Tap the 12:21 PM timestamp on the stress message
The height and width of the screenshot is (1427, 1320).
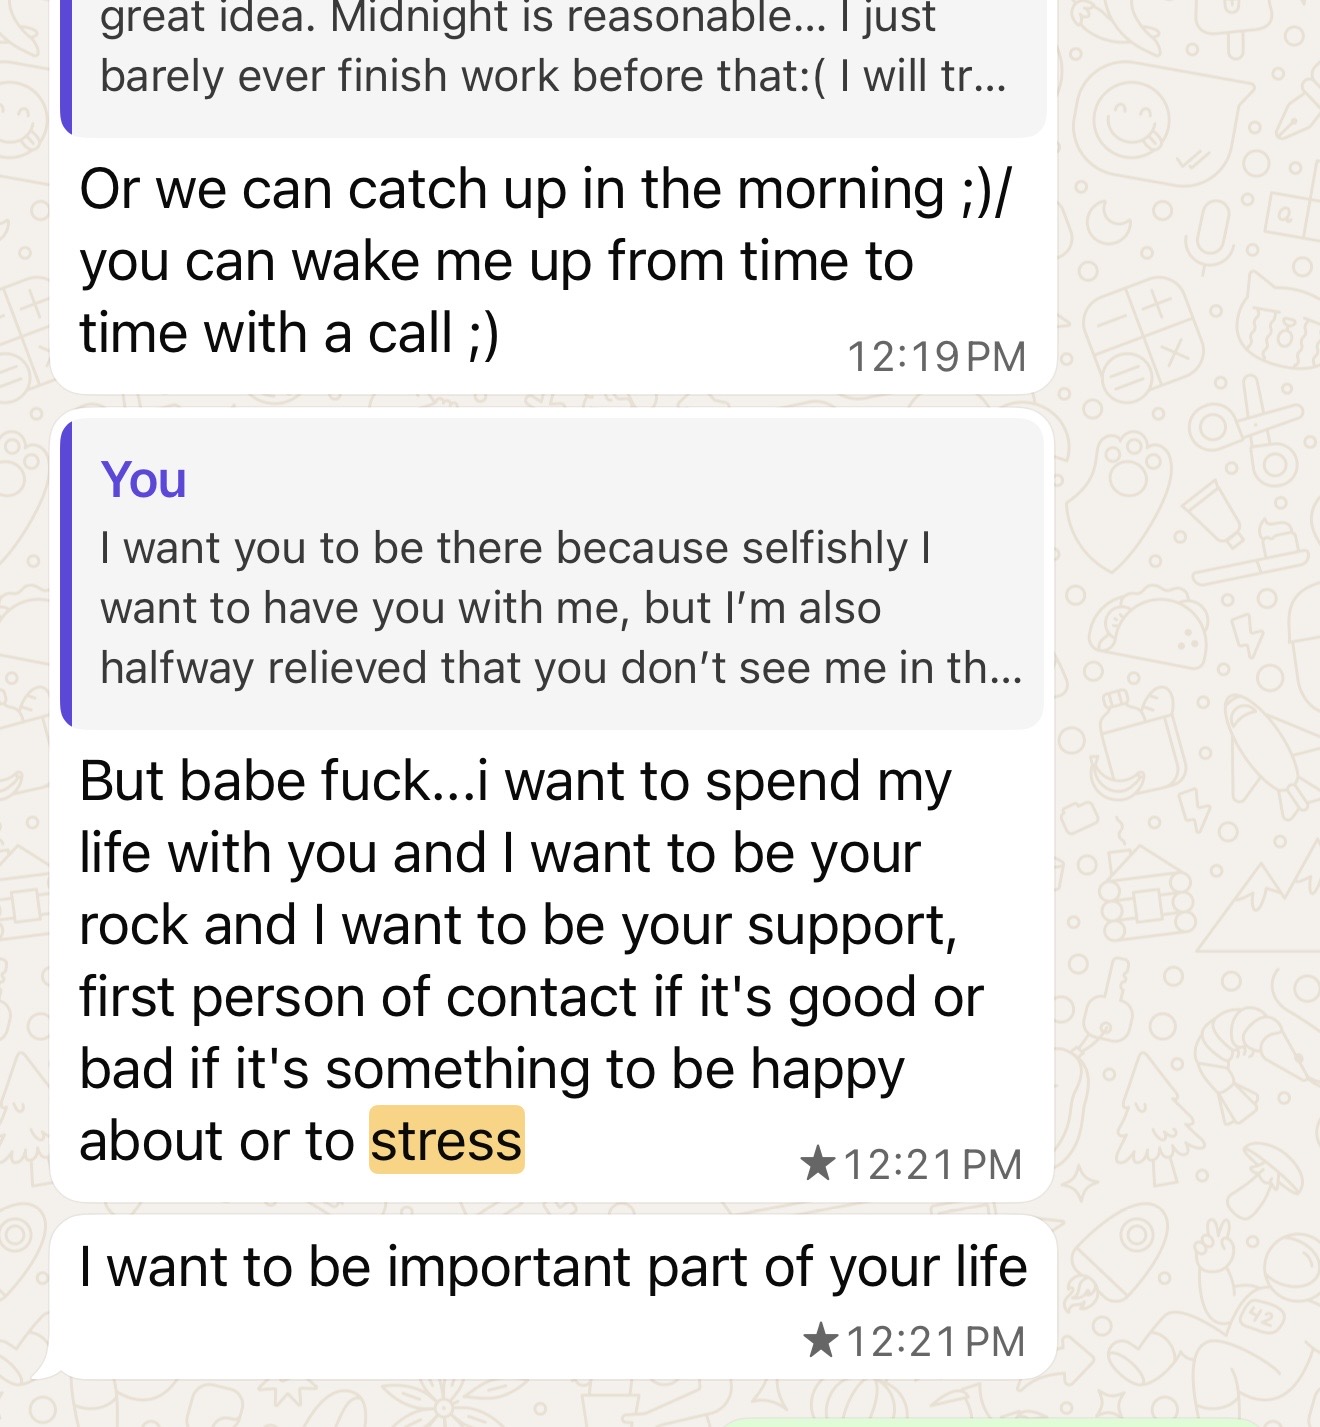click(x=932, y=1165)
